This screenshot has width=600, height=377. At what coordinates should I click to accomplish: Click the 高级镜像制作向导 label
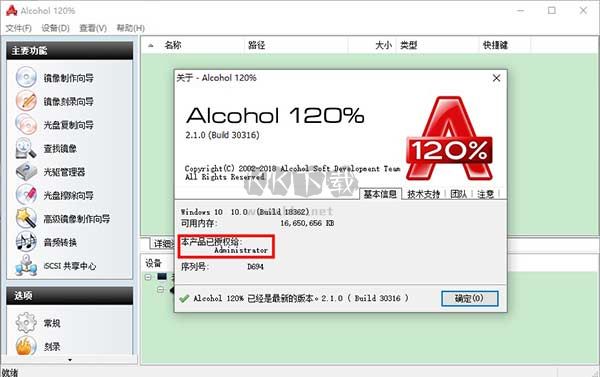77,219
